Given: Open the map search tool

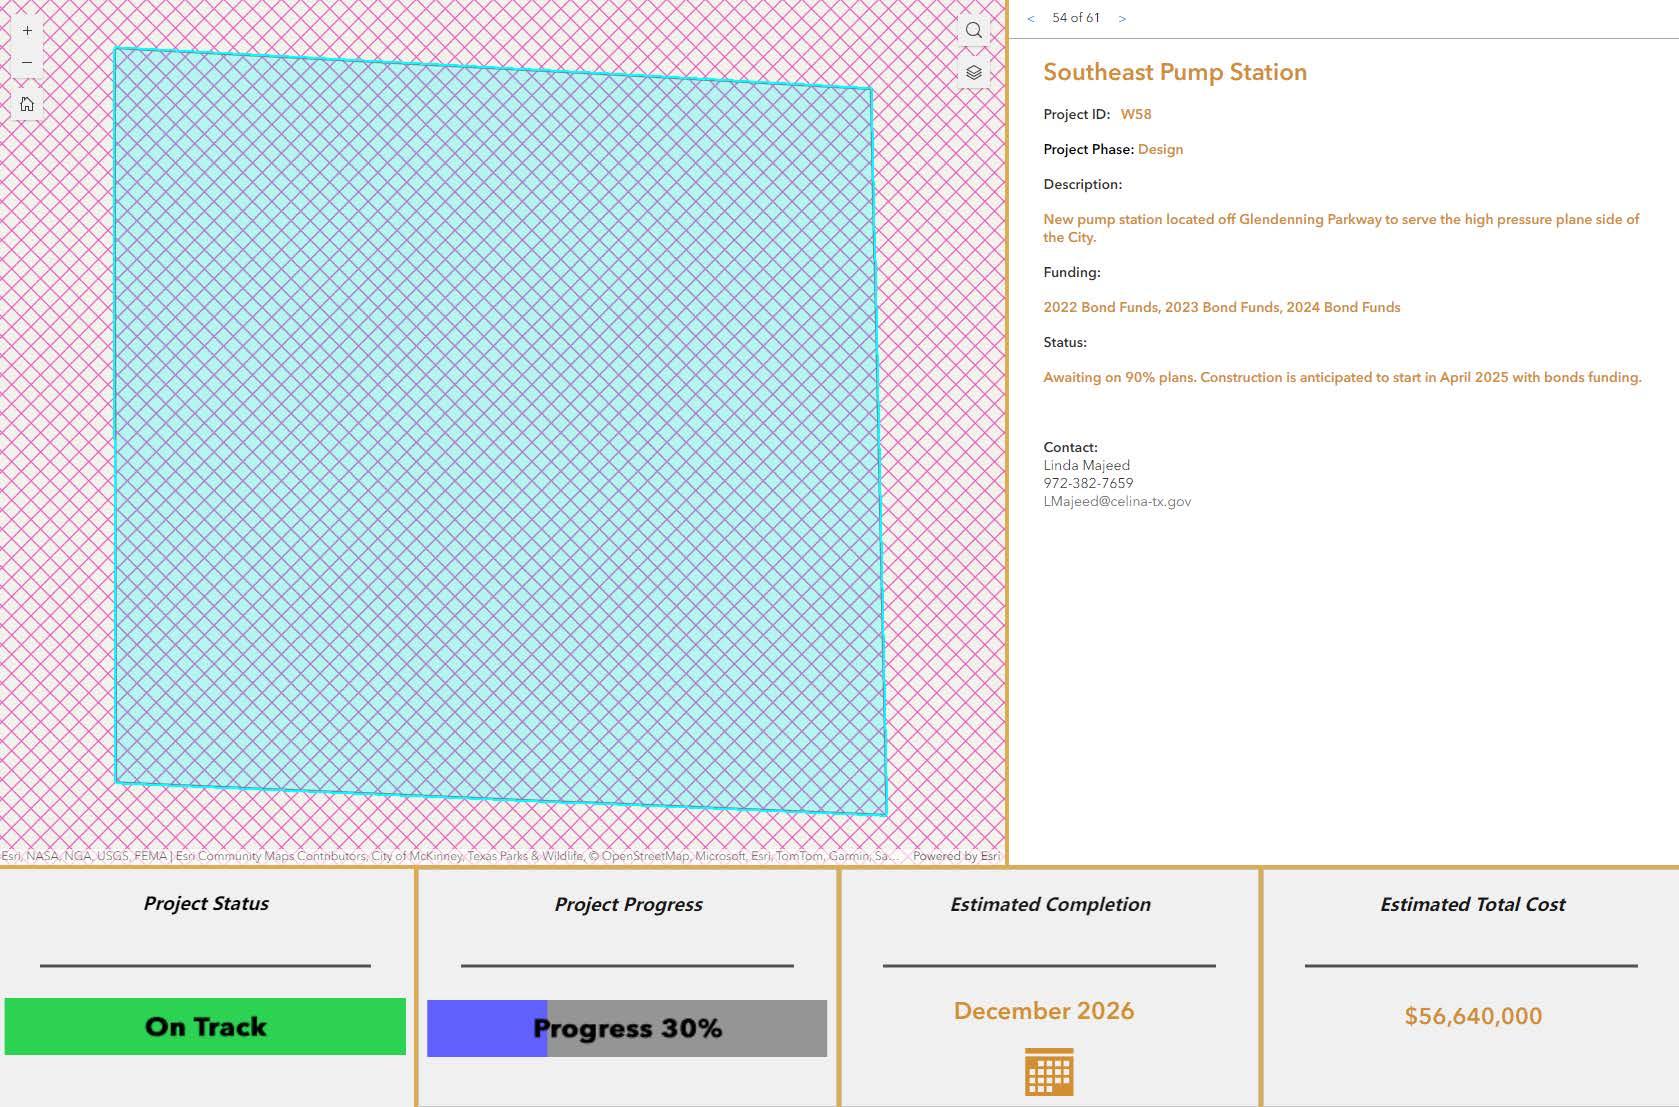Looking at the screenshot, I should pos(974,30).
